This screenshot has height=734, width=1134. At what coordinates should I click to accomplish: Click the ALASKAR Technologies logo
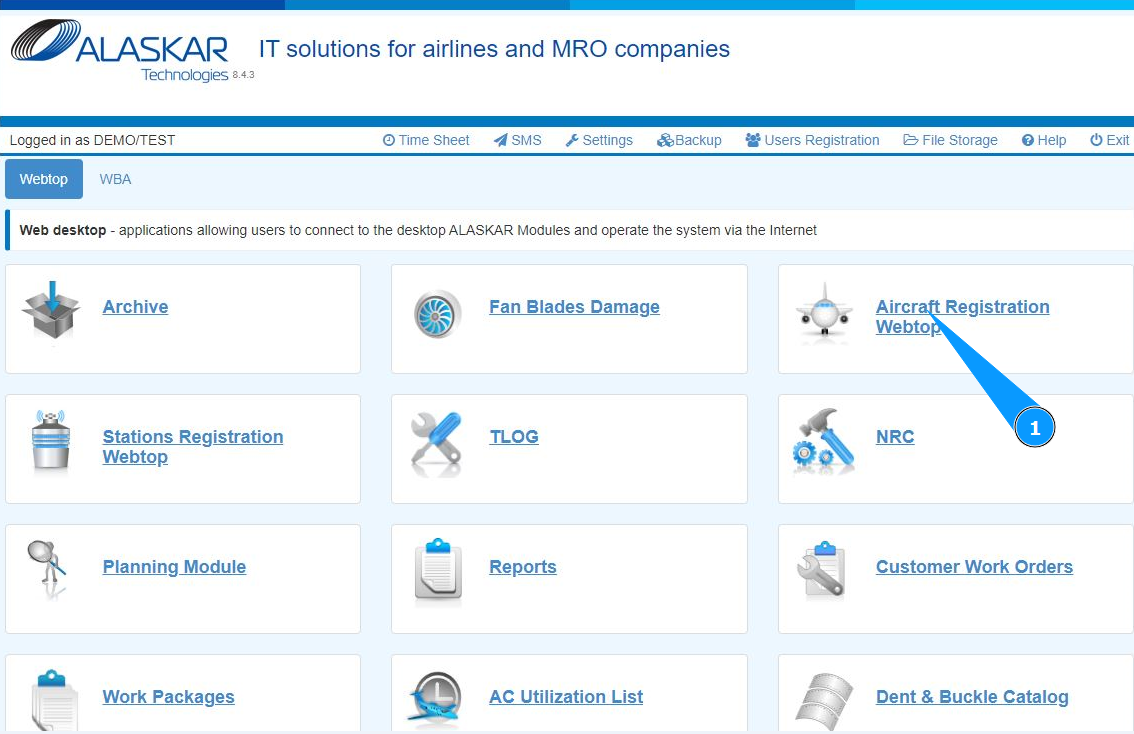click(x=119, y=50)
